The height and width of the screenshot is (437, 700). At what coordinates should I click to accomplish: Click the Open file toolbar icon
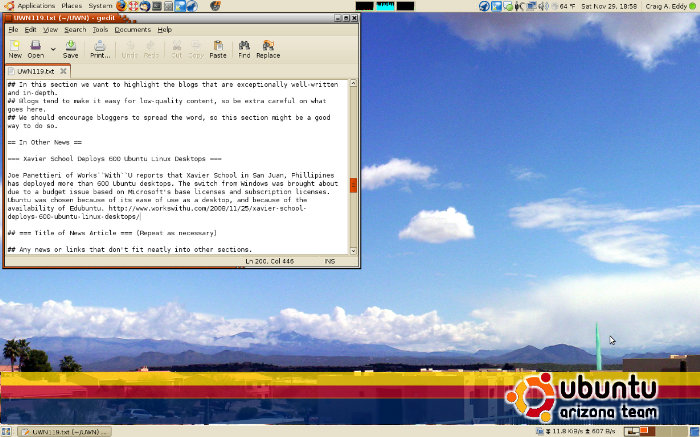[36, 49]
